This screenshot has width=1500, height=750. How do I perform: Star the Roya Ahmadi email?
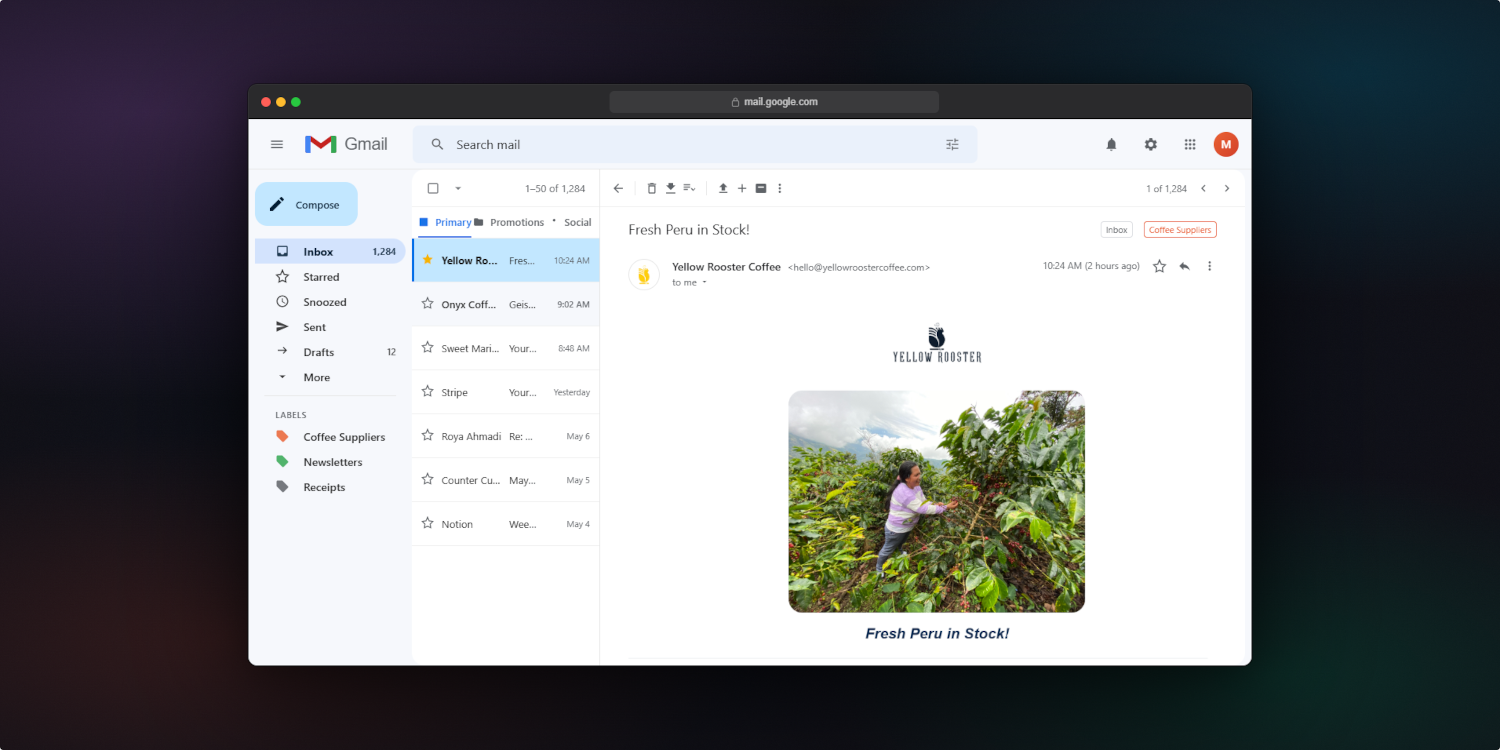point(427,436)
